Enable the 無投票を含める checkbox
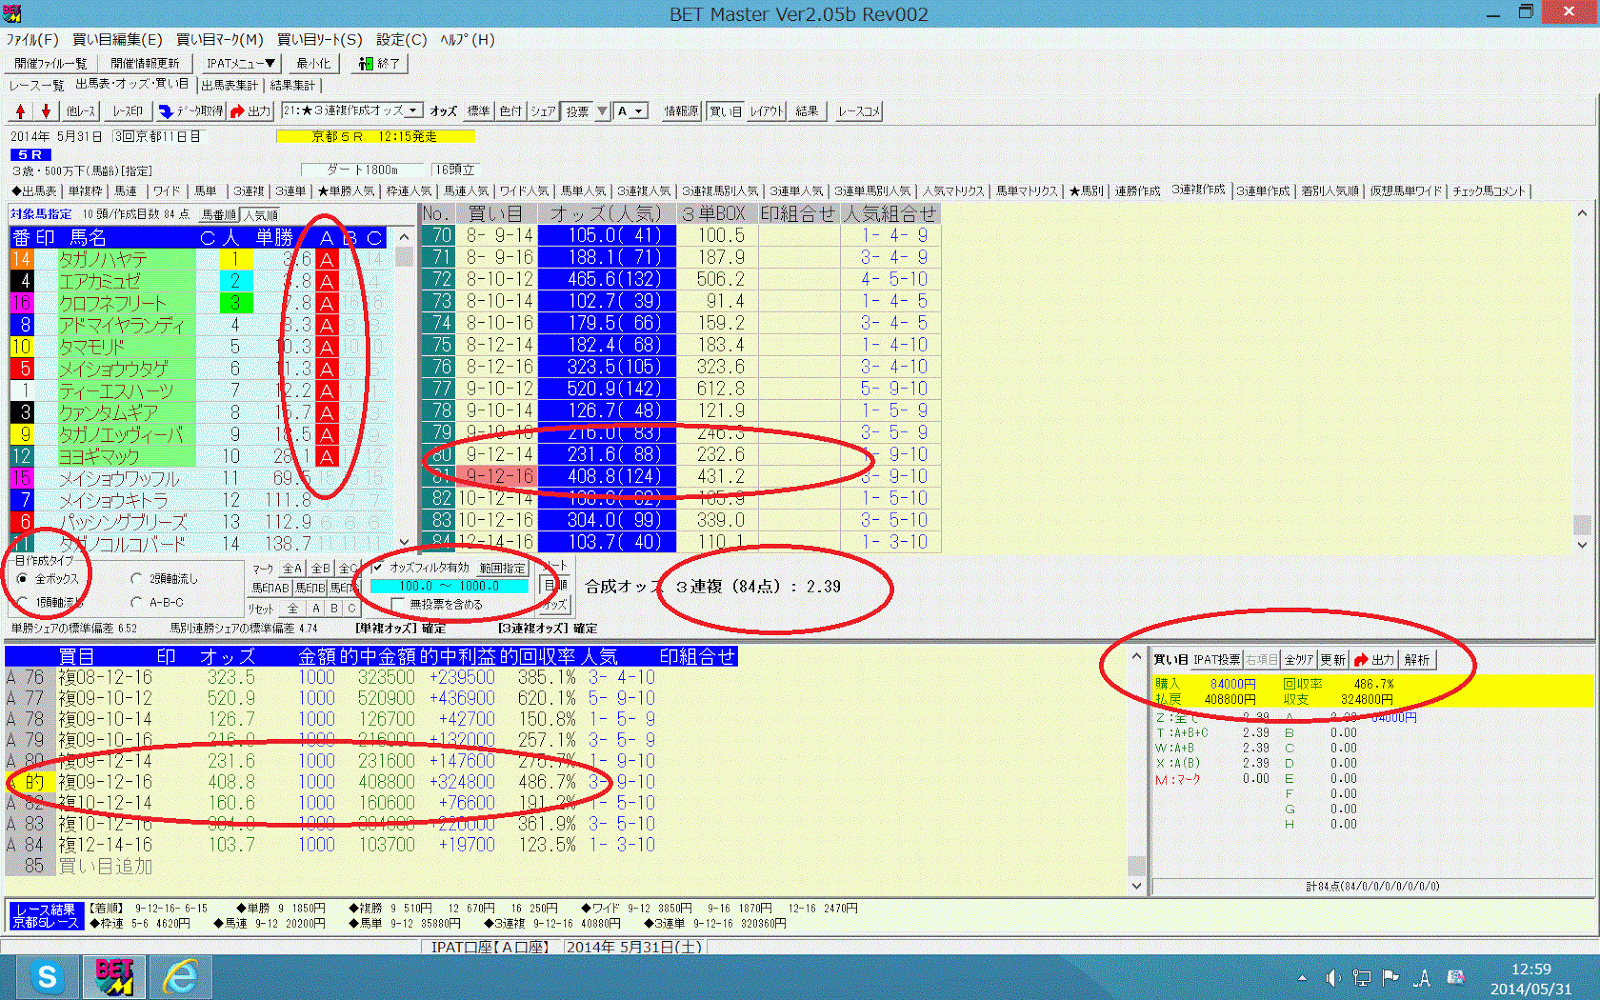The height and width of the screenshot is (1000, 1600). [438, 604]
